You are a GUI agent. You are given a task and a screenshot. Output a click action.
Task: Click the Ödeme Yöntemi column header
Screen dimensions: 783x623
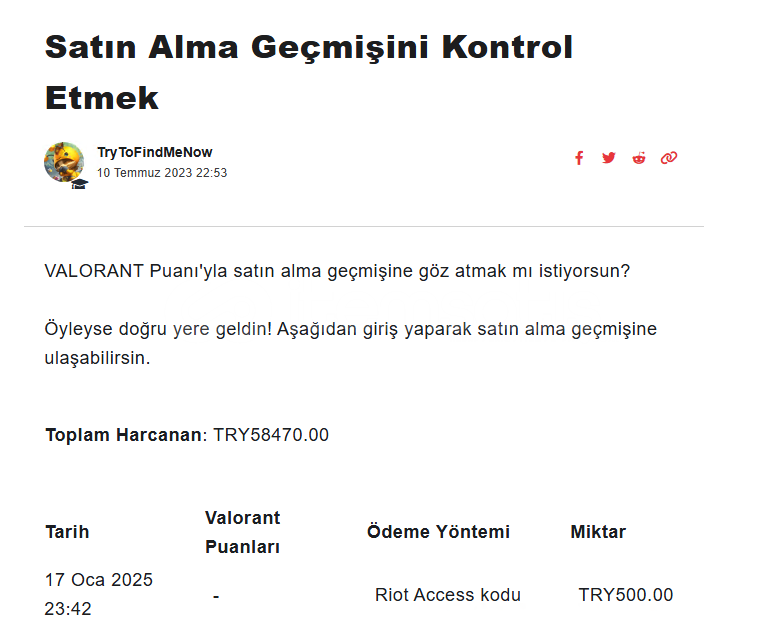pyautogui.click(x=438, y=532)
